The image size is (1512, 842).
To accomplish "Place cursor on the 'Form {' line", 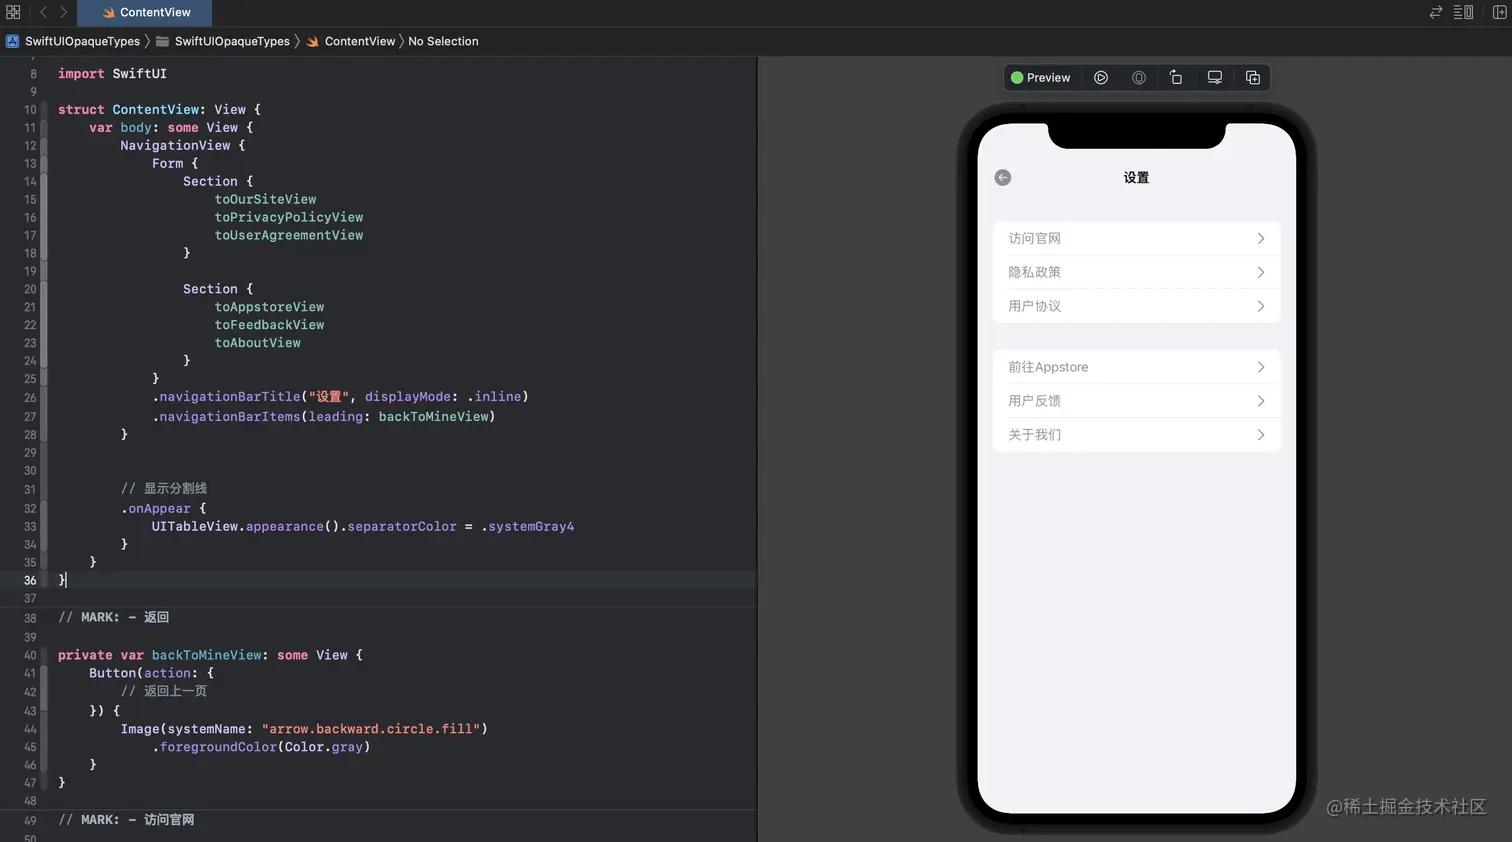I will click(x=175, y=164).
